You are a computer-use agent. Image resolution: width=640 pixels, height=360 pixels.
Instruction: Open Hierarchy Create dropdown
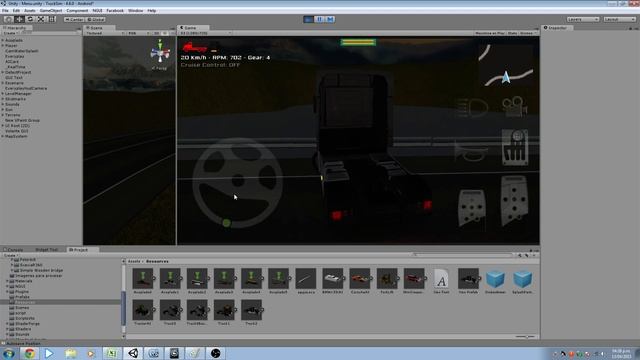point(11,33)
